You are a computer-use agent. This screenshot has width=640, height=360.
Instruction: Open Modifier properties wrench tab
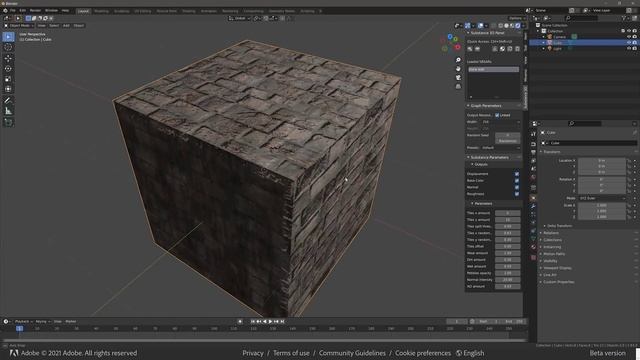[533, 207]
